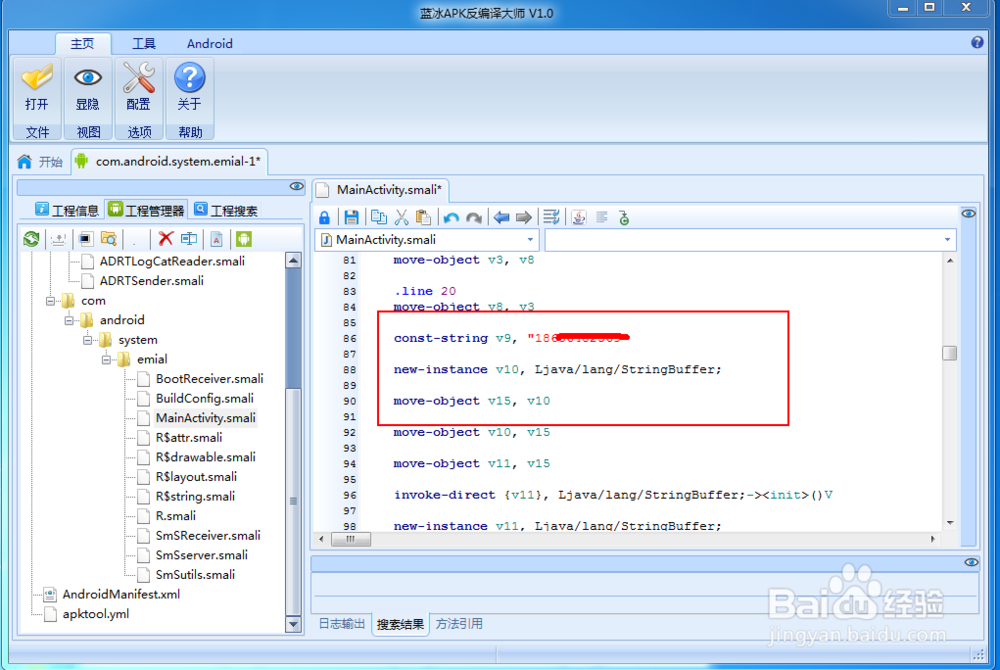1000x670 pixels.
Task: Click the editor horizontal scrollbar thumb
Action: tap(351, 539)
